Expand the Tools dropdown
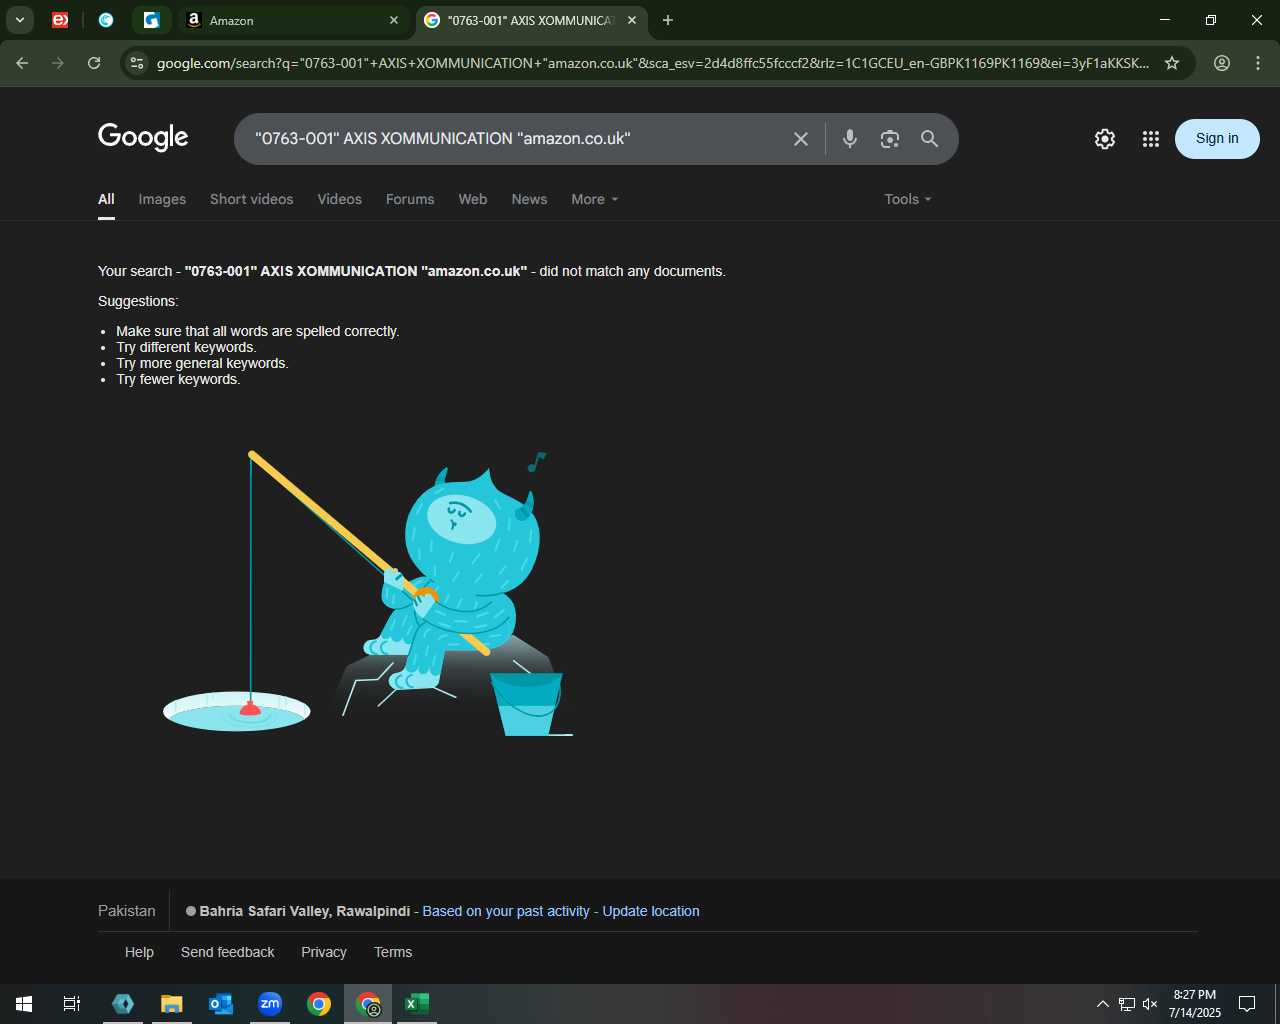Viewport: 1280px width, 1024px height. click(908, 199)
